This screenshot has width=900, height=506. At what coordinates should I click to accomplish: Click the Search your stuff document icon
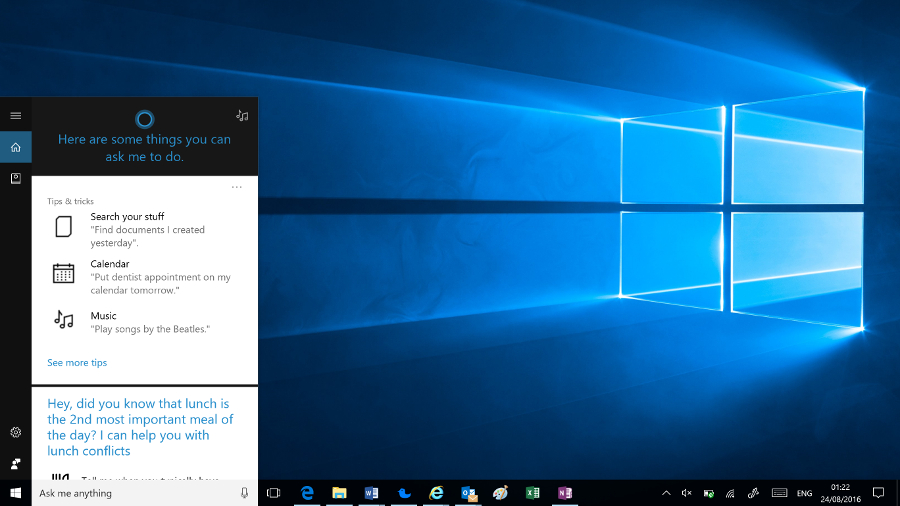coord(64,227)
